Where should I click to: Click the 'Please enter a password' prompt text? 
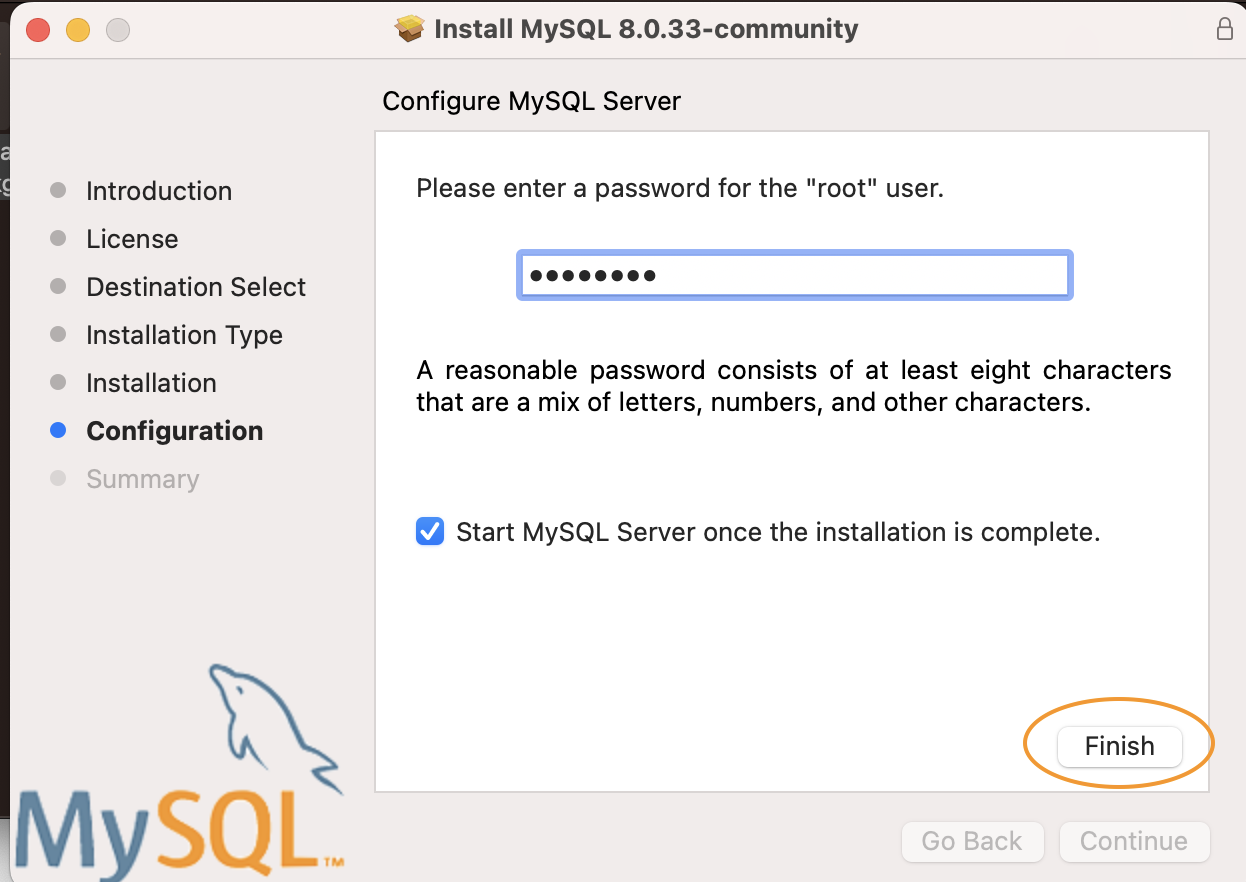coord(680,188)
